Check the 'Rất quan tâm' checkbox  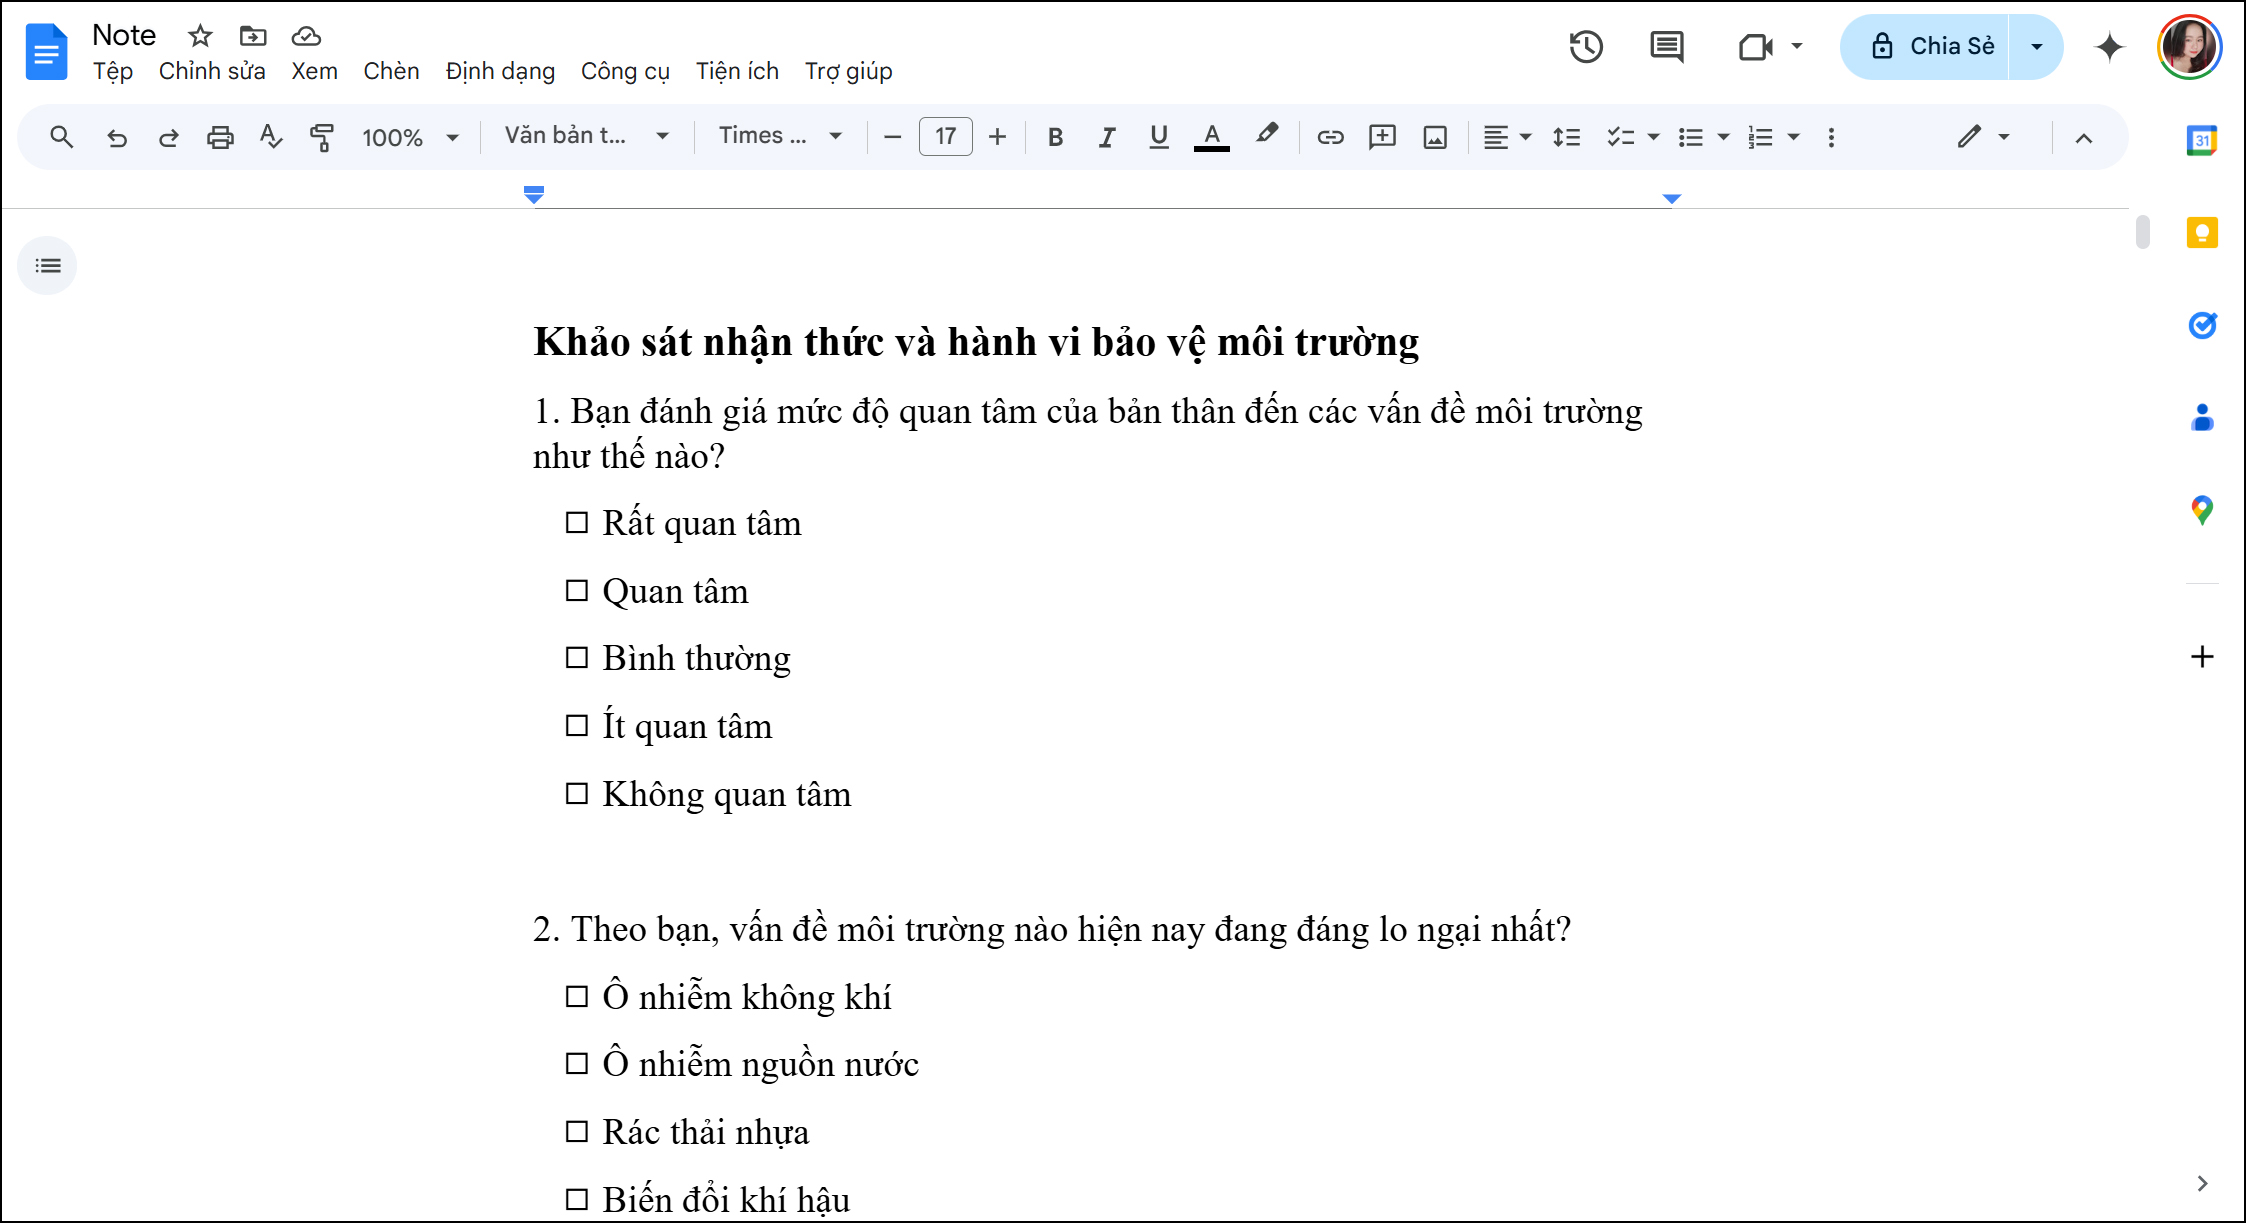click(x=577, y=523)
